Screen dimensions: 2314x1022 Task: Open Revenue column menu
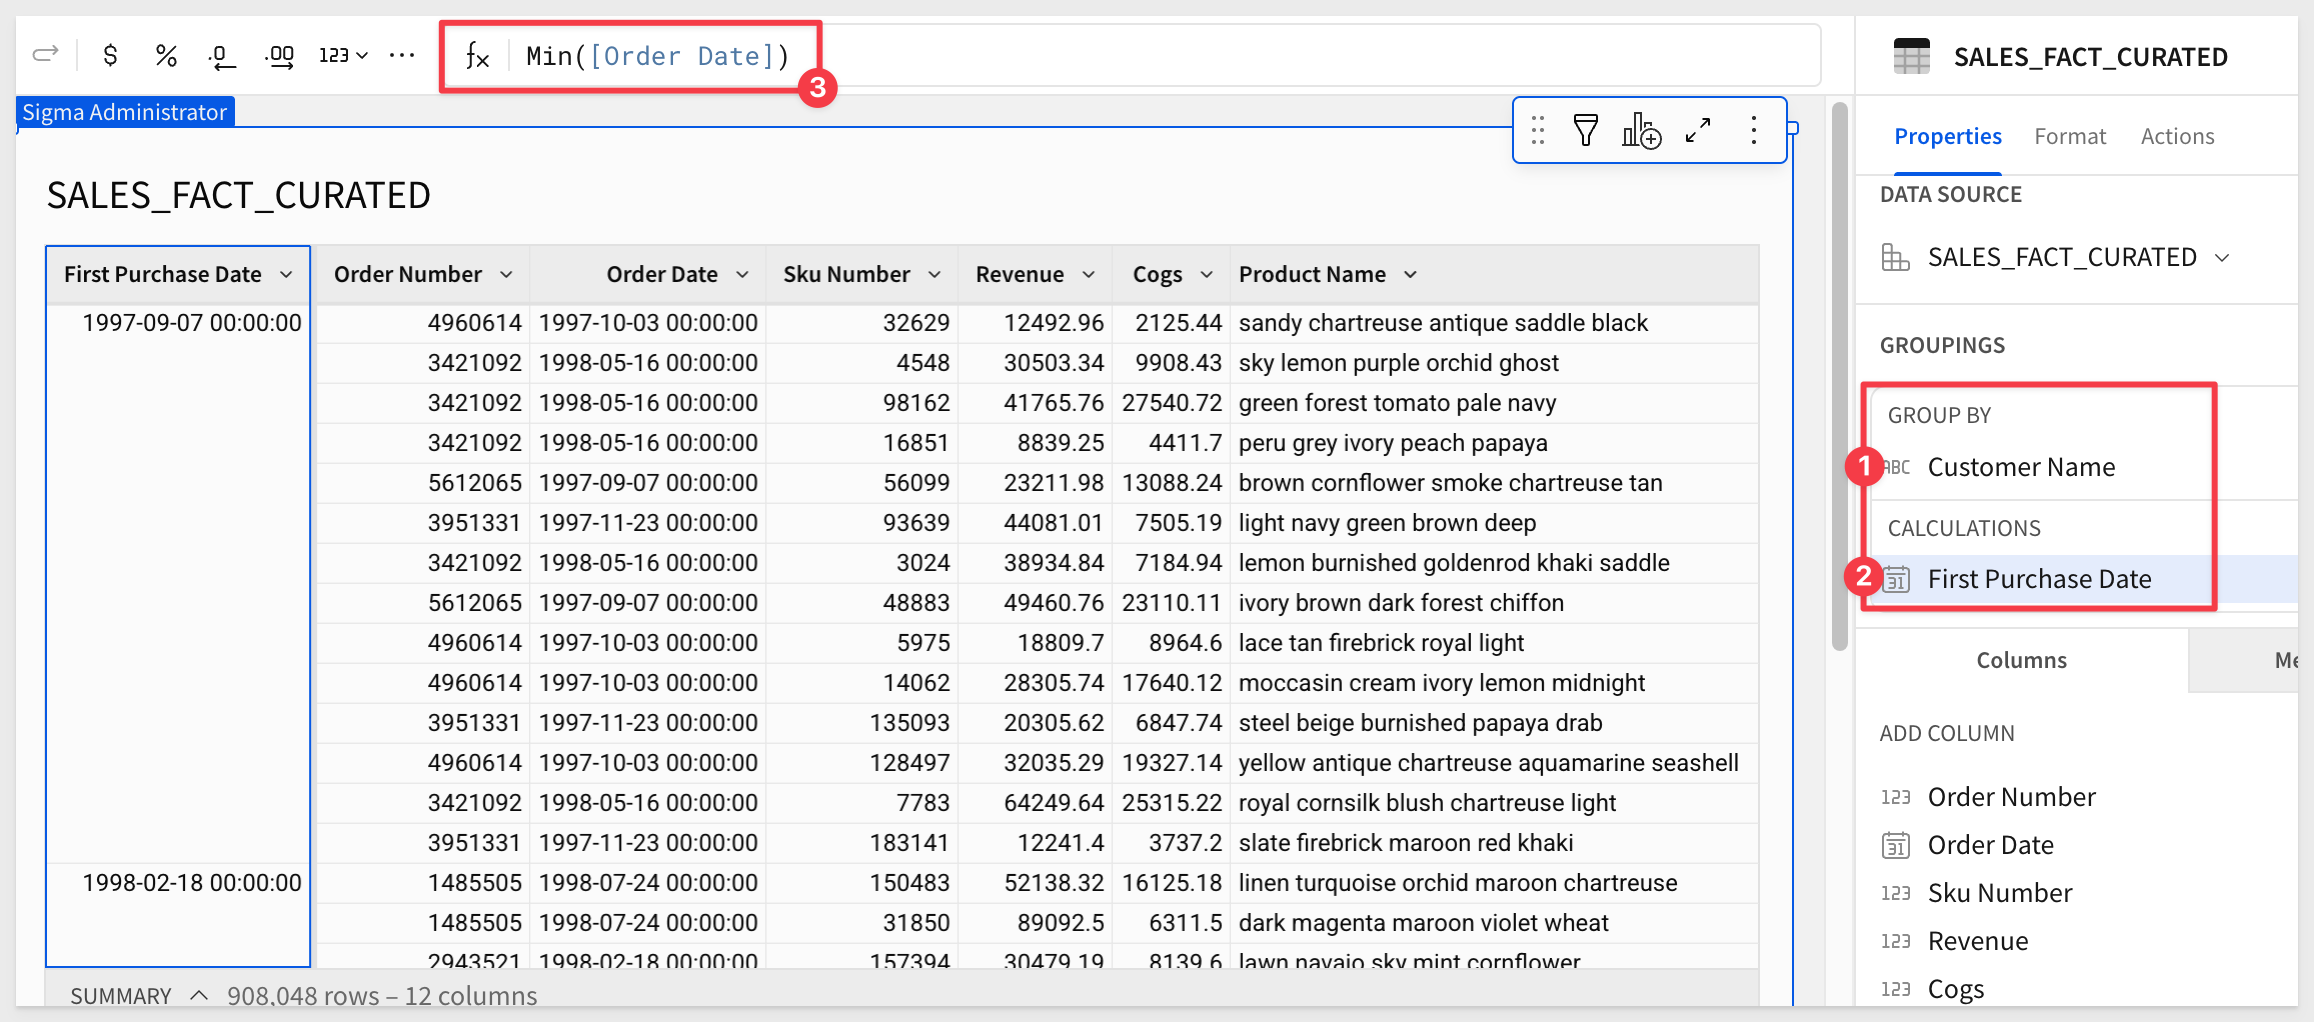pyautogui.click(x=1088, y=274)
